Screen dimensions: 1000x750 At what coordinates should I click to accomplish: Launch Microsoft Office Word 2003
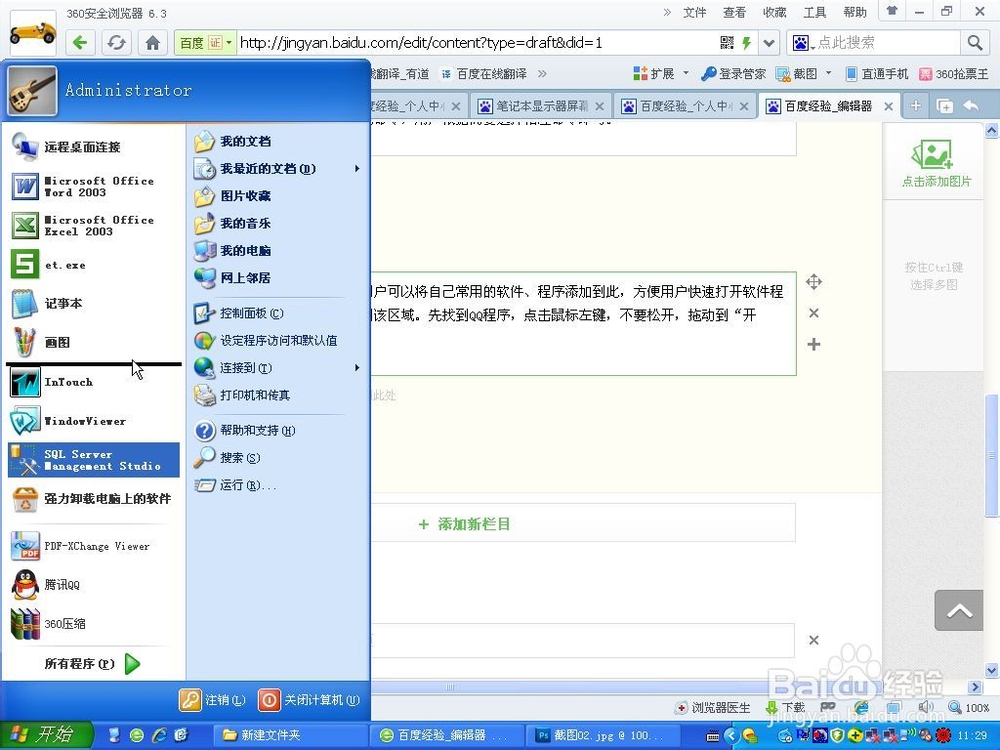[x=94, y=186]
